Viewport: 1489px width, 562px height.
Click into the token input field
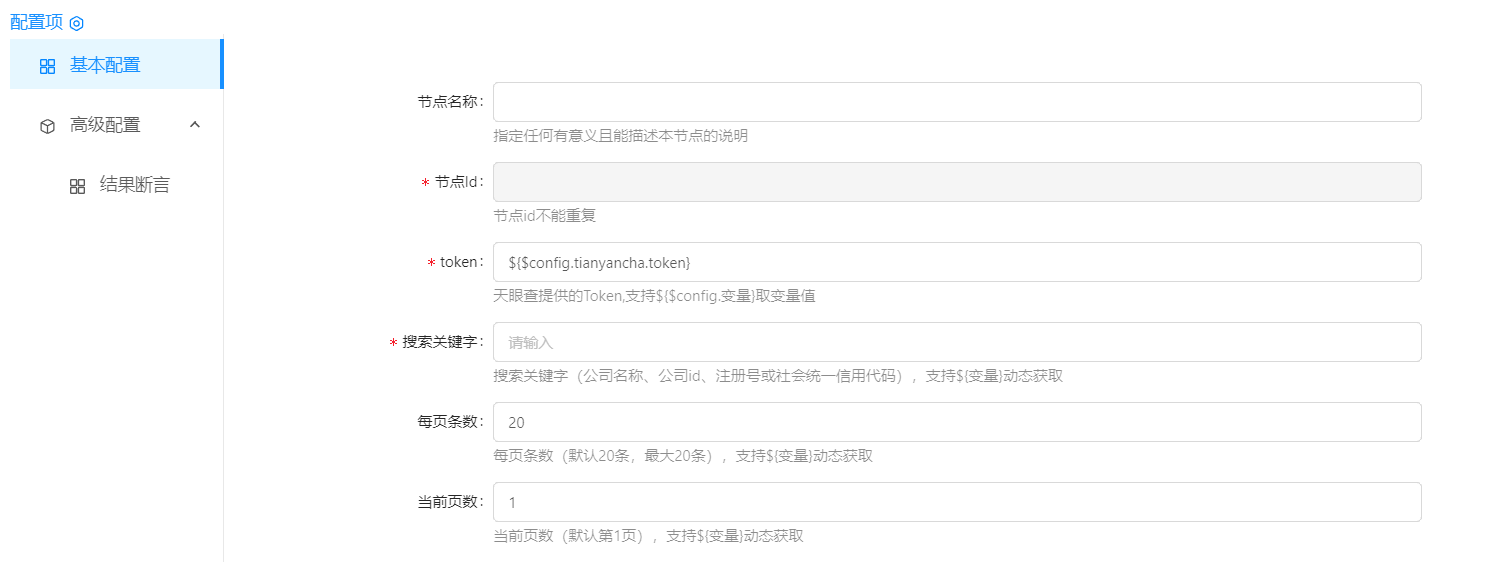click(956, 262)
